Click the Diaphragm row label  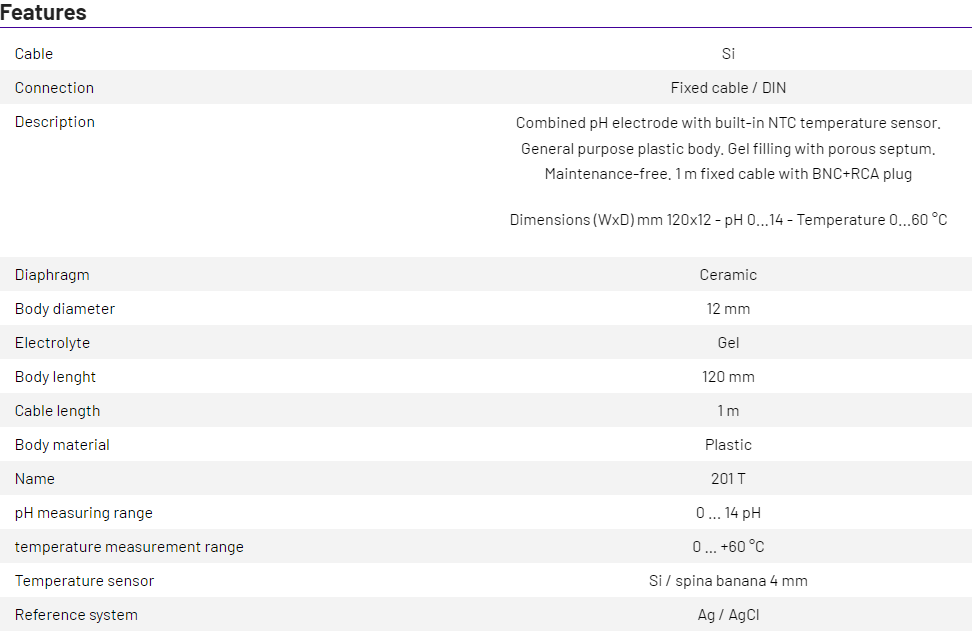point(52,275)
